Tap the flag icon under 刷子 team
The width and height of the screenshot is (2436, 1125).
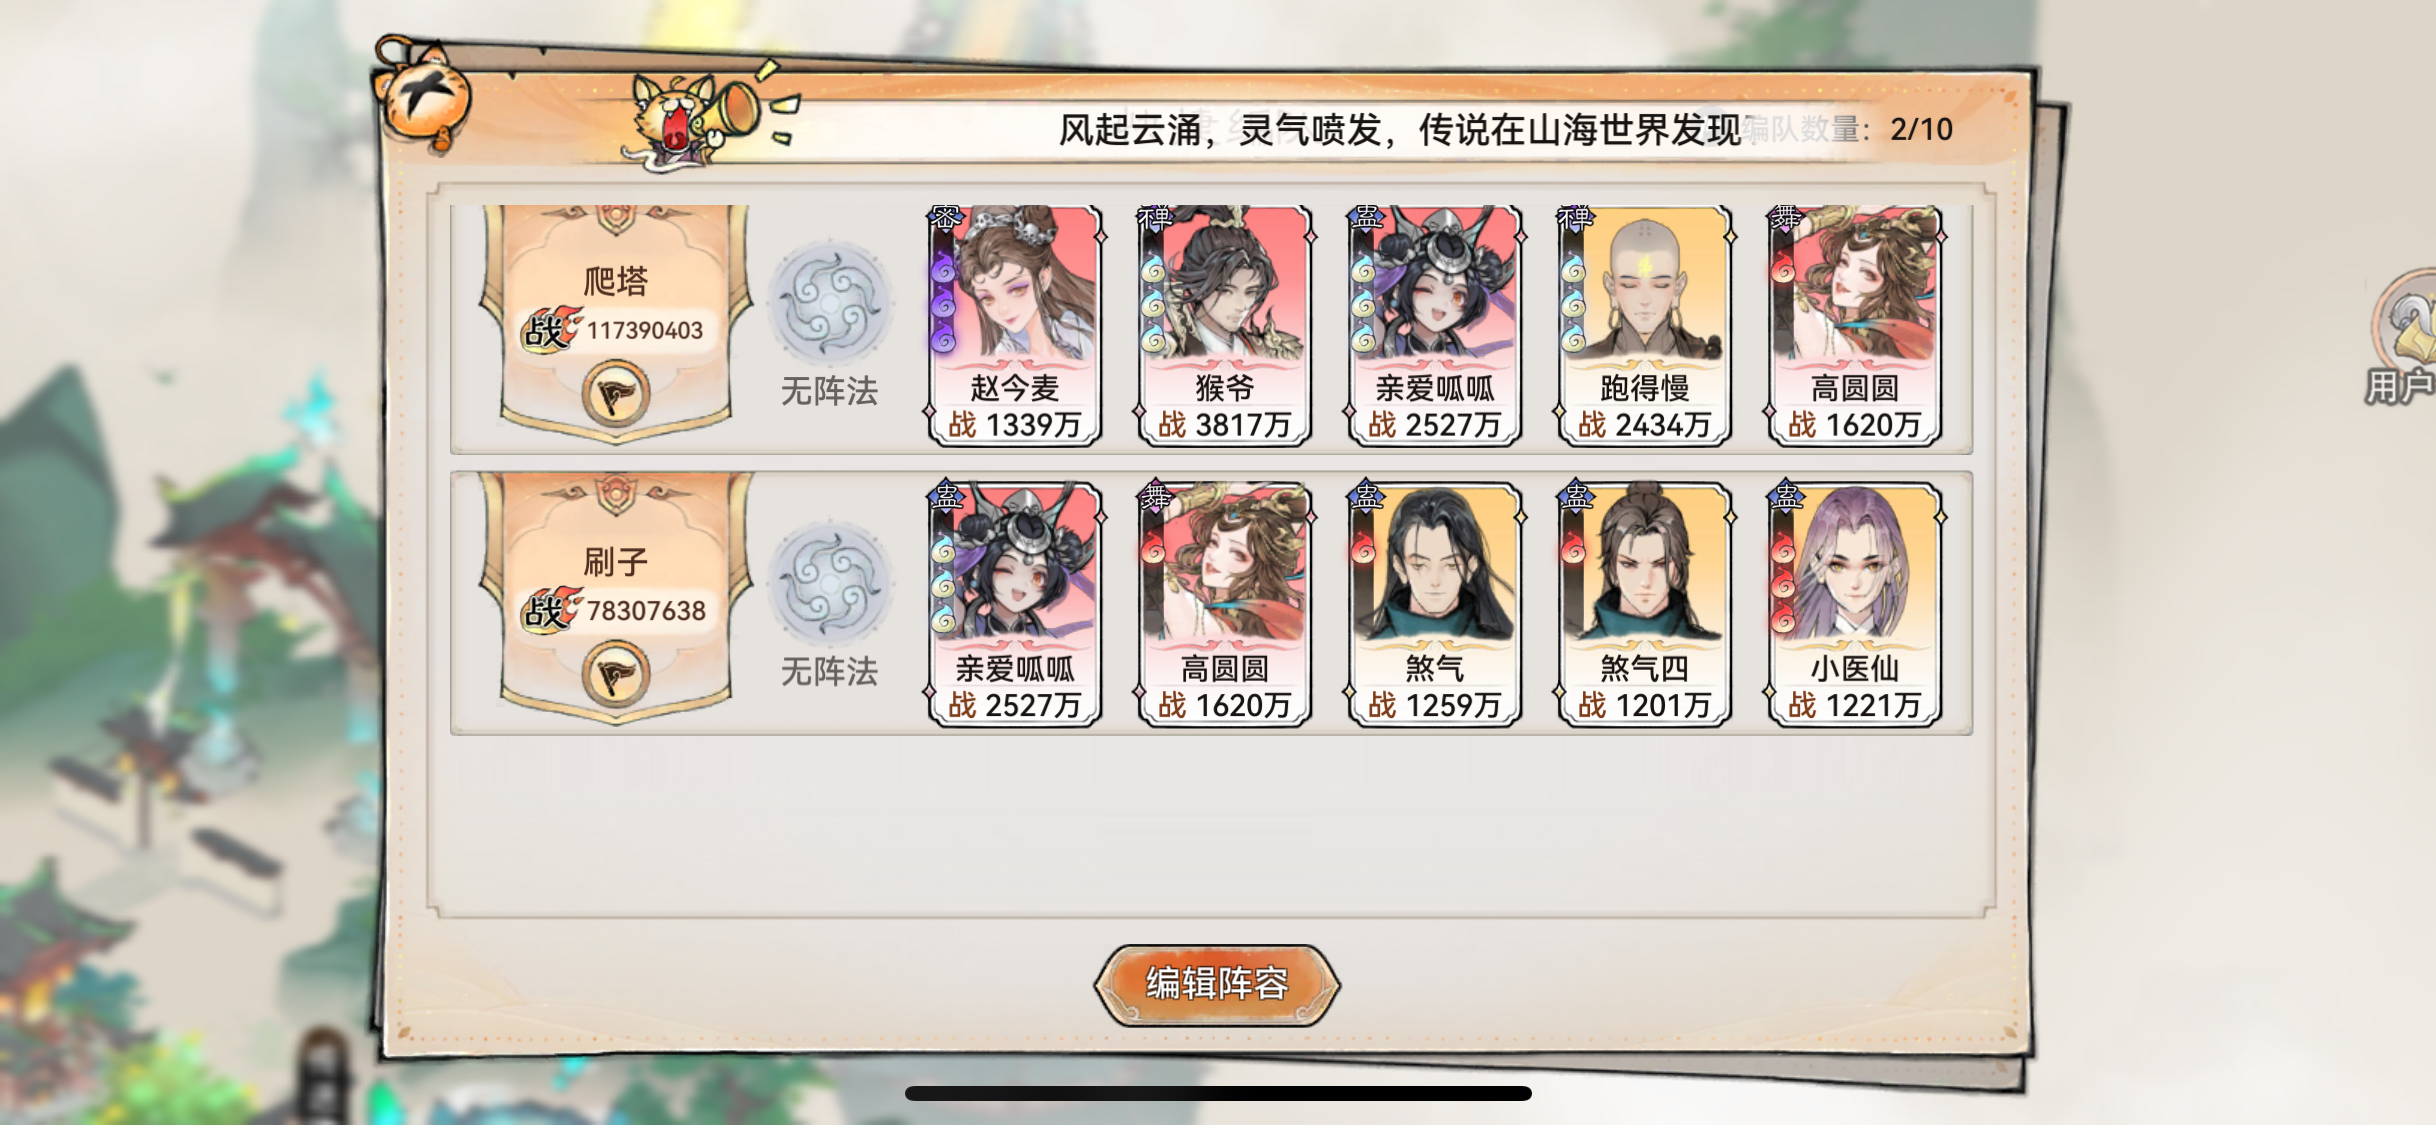pyautogui.click(x=616, y=675)
